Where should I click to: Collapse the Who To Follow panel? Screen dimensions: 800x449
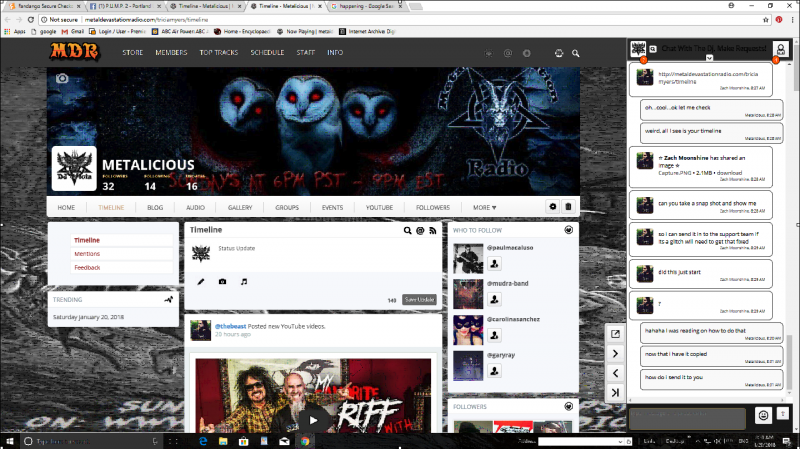tap(569, 230)
